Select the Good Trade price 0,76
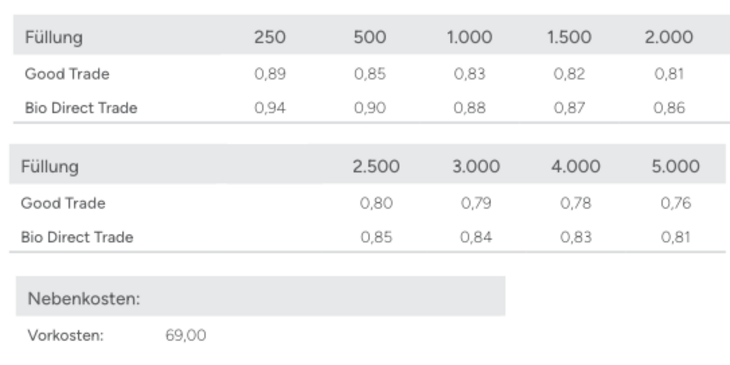Screen dimensions: 730x365 tap(676, 203)
